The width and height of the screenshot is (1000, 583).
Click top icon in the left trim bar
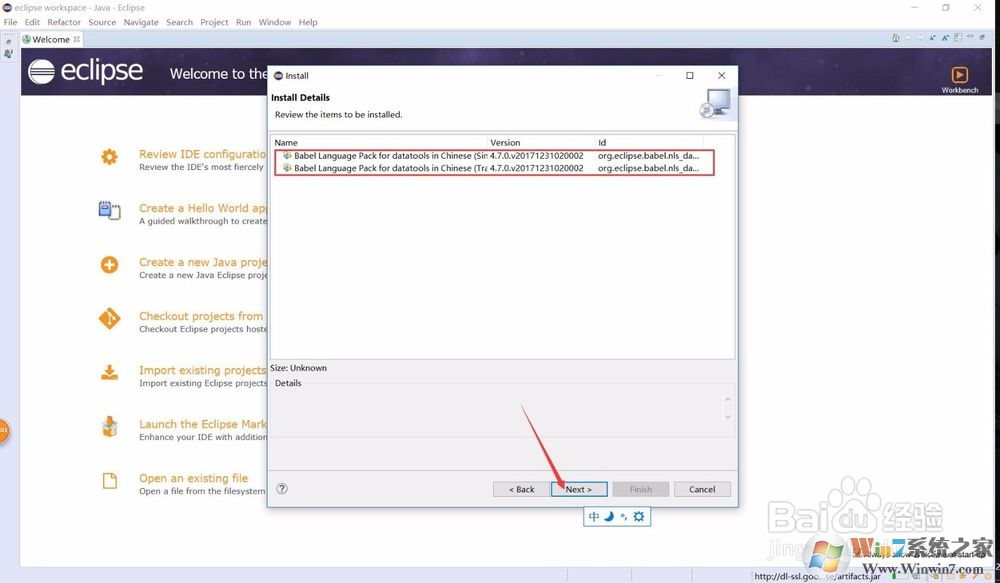(8, 41)
